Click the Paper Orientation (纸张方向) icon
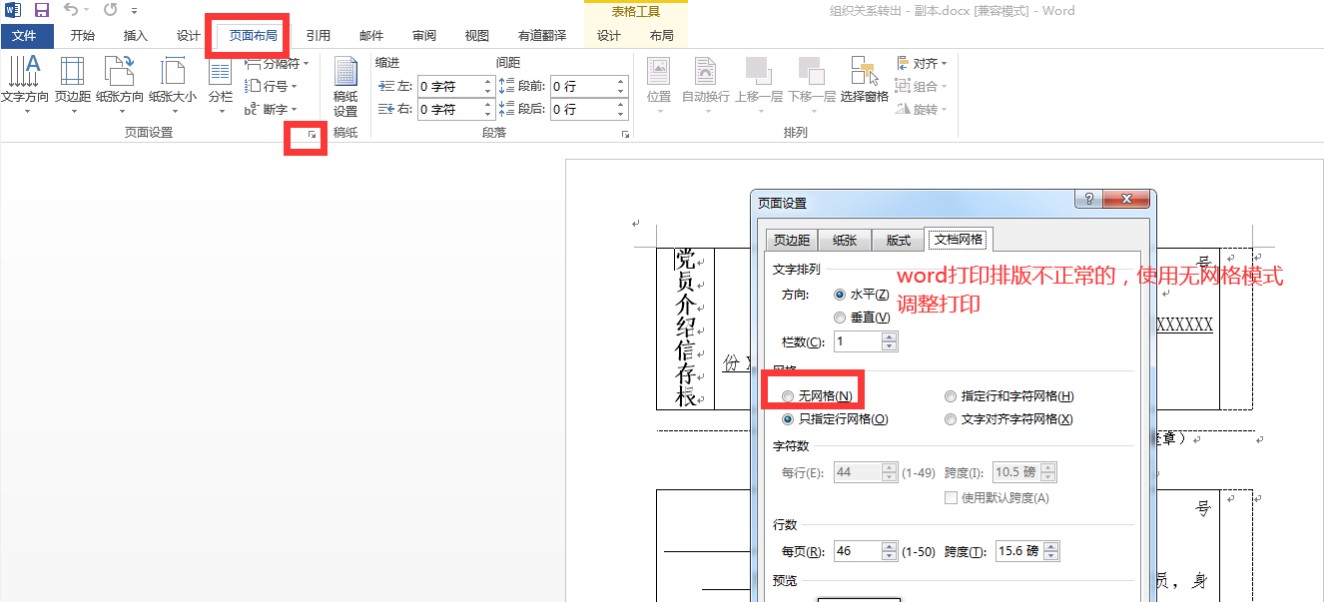The height and width of the screenshot is (602, 1324). 120,73
